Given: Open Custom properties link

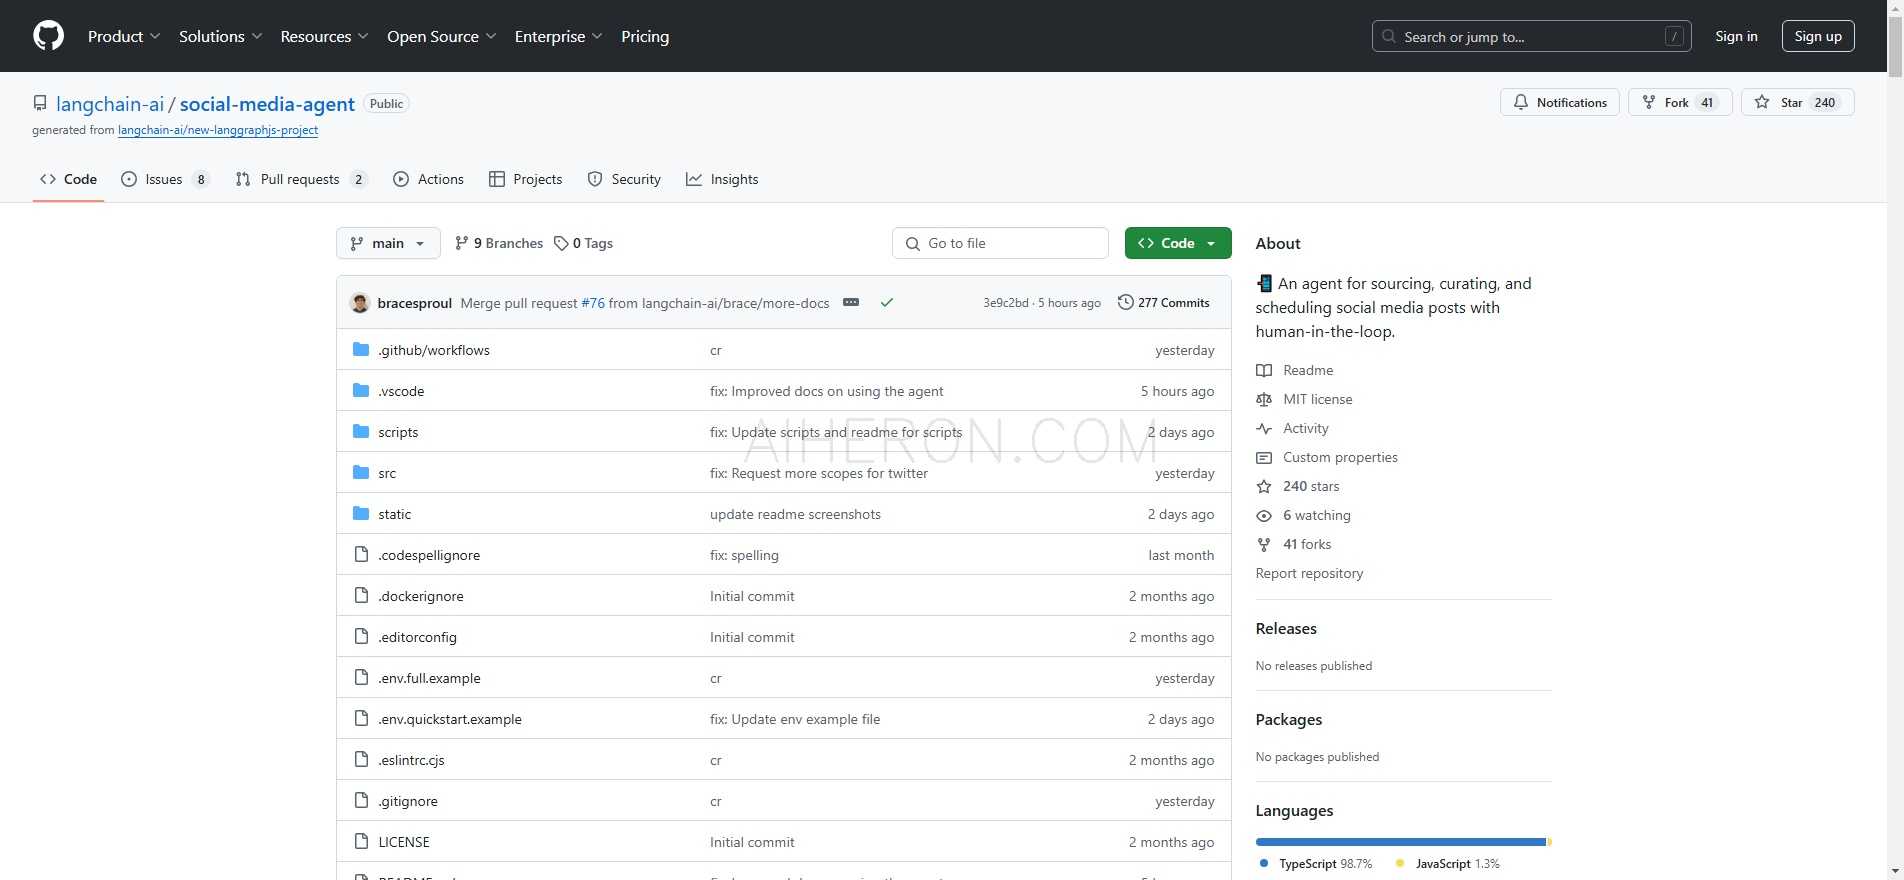Looking at the screenshot, I should click(x=1327, y=457).
